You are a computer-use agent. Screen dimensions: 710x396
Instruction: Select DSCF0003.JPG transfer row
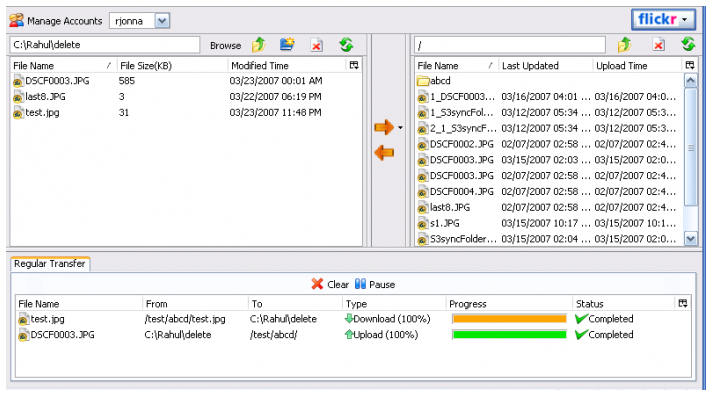[x=353, y=335]
